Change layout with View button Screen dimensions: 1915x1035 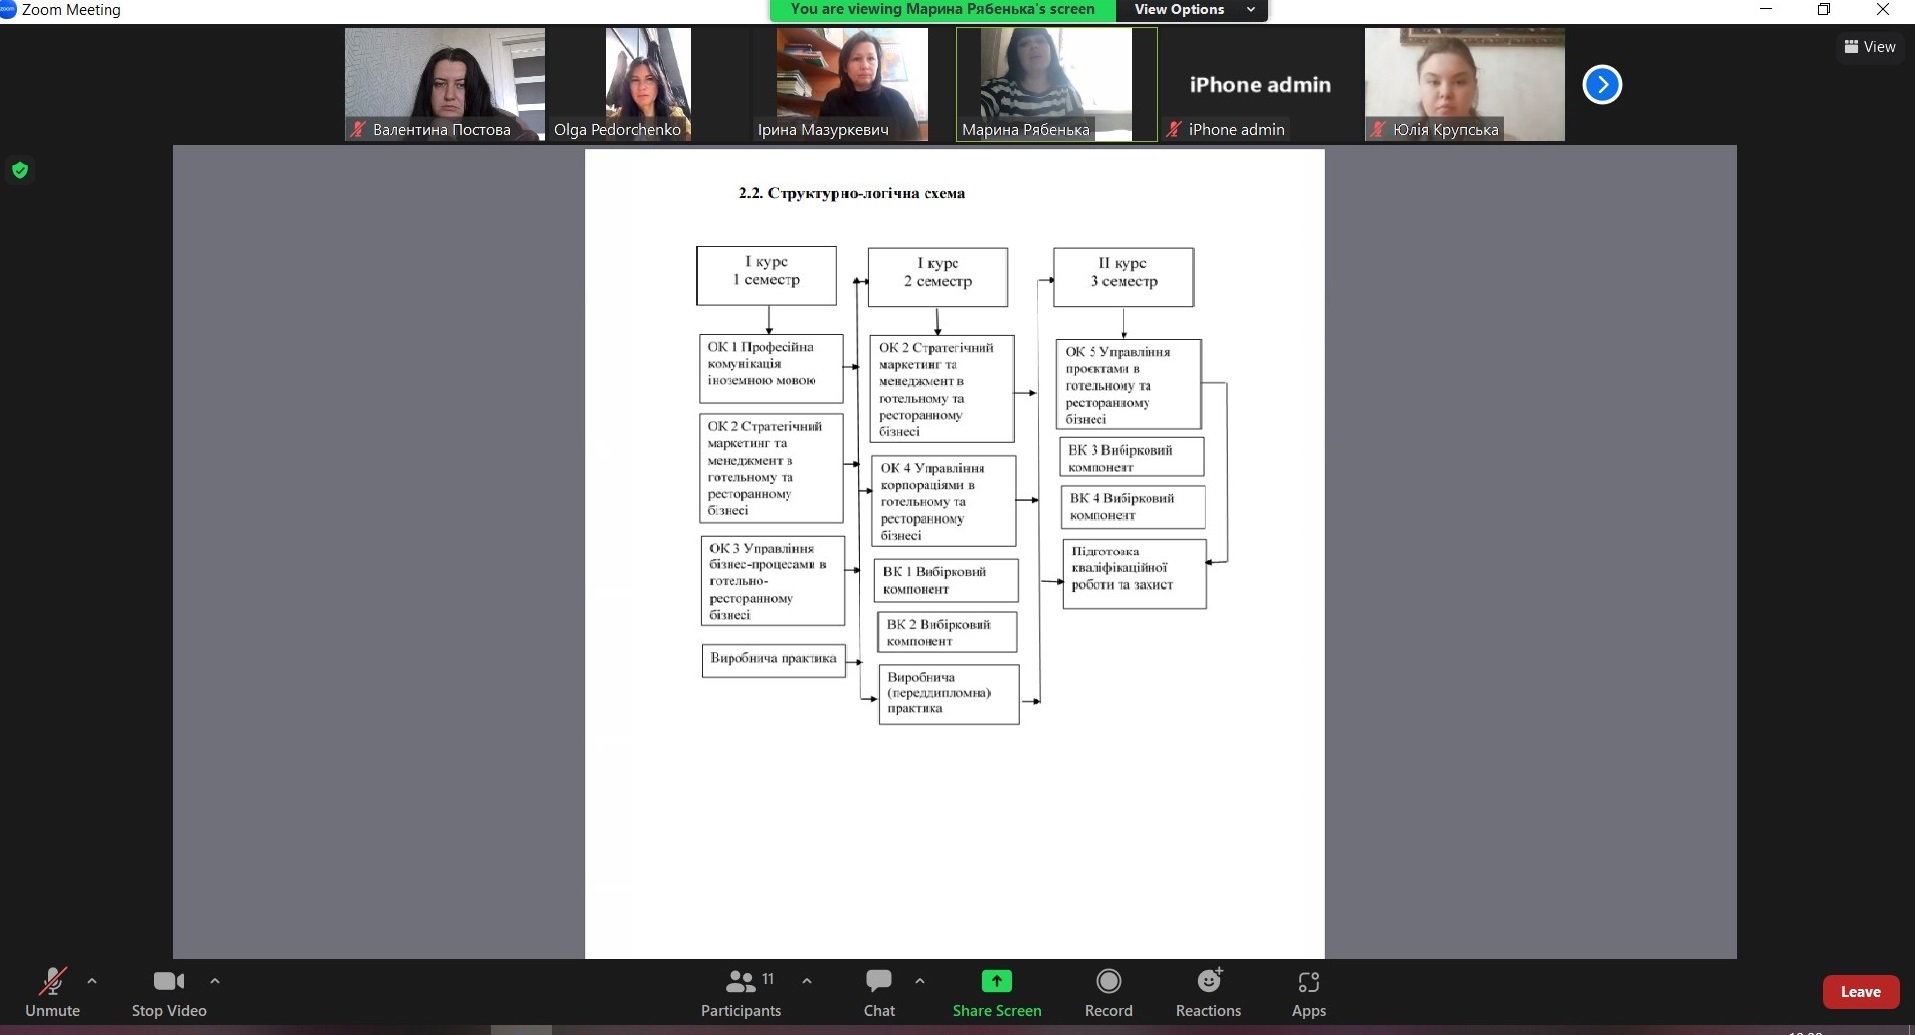coord(1869,47)
